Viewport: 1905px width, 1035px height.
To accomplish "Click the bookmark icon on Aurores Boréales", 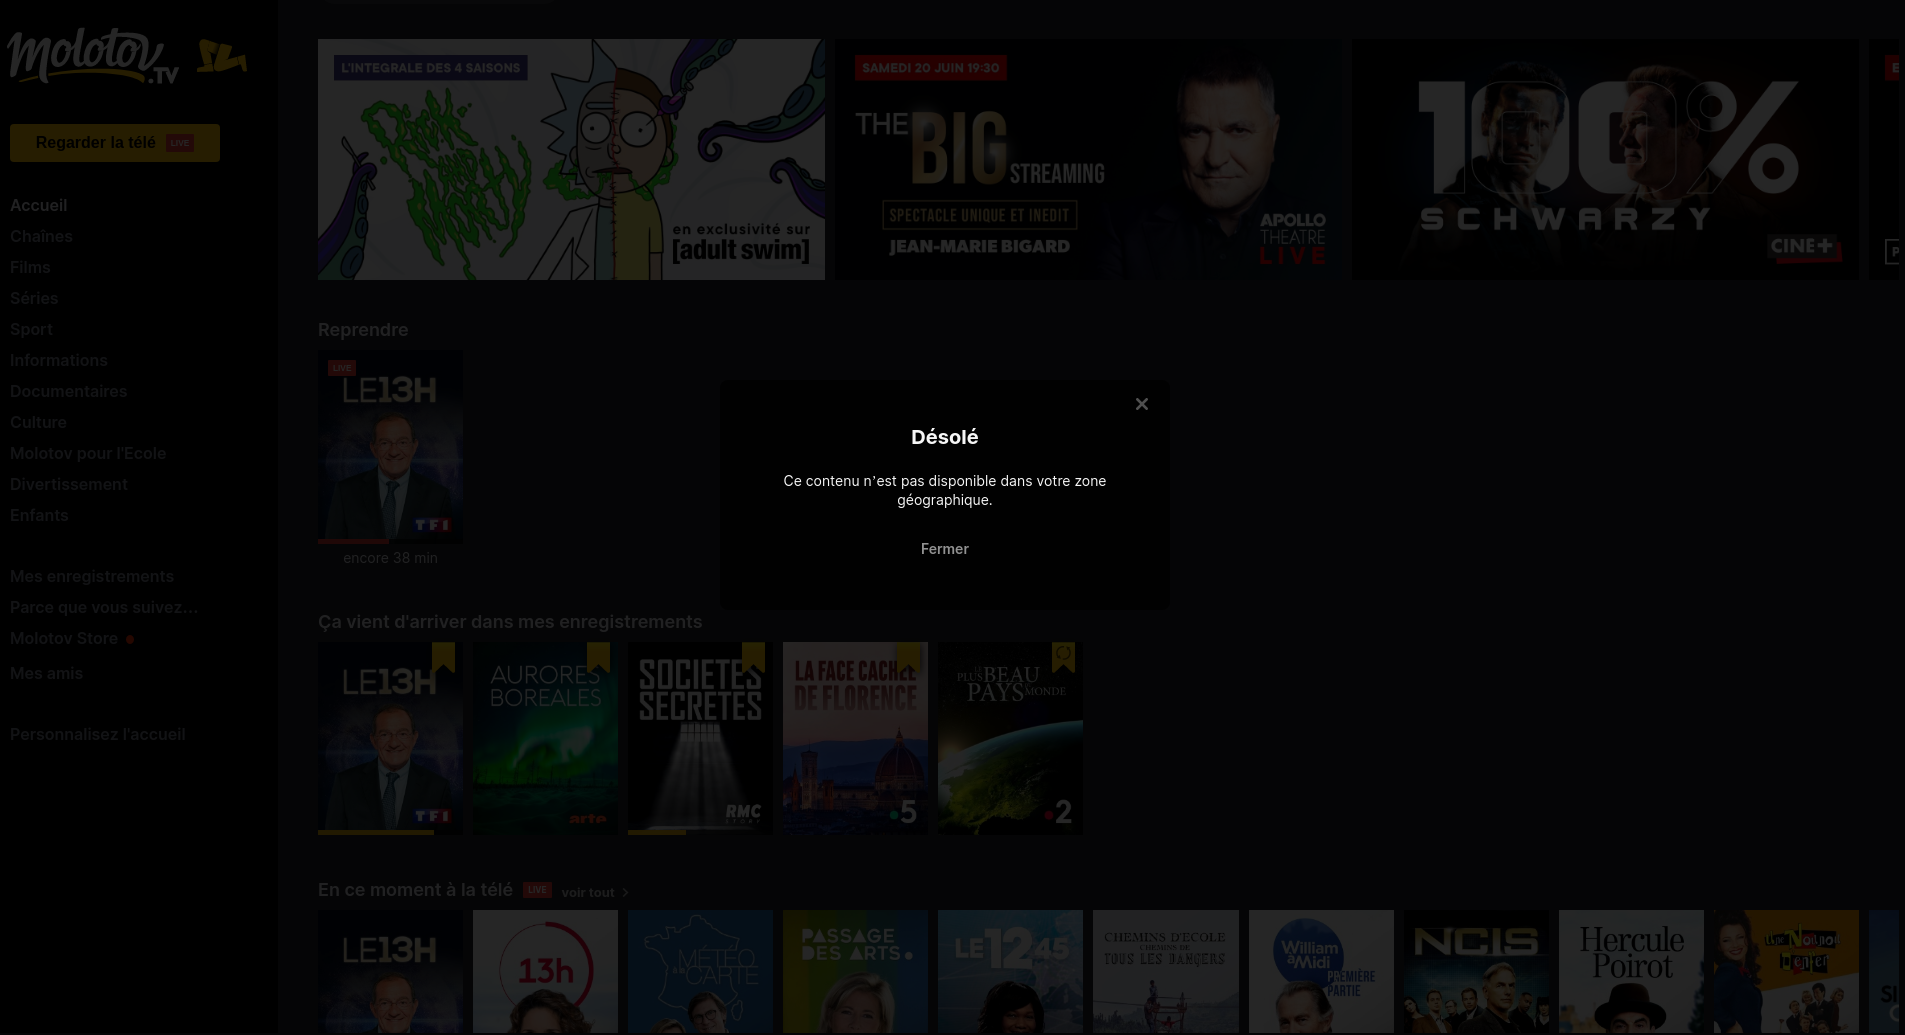I will tap(598, 656).
